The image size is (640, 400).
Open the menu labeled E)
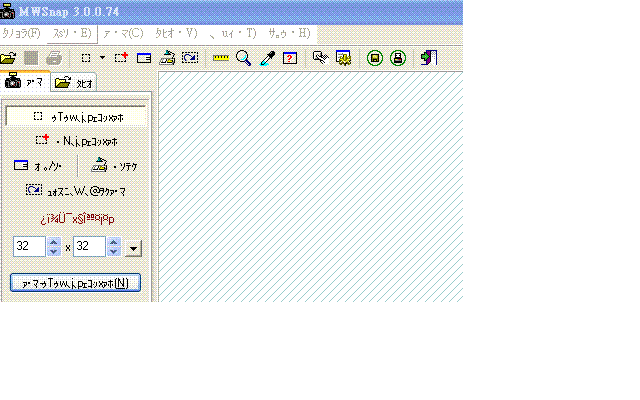point(72,33)
